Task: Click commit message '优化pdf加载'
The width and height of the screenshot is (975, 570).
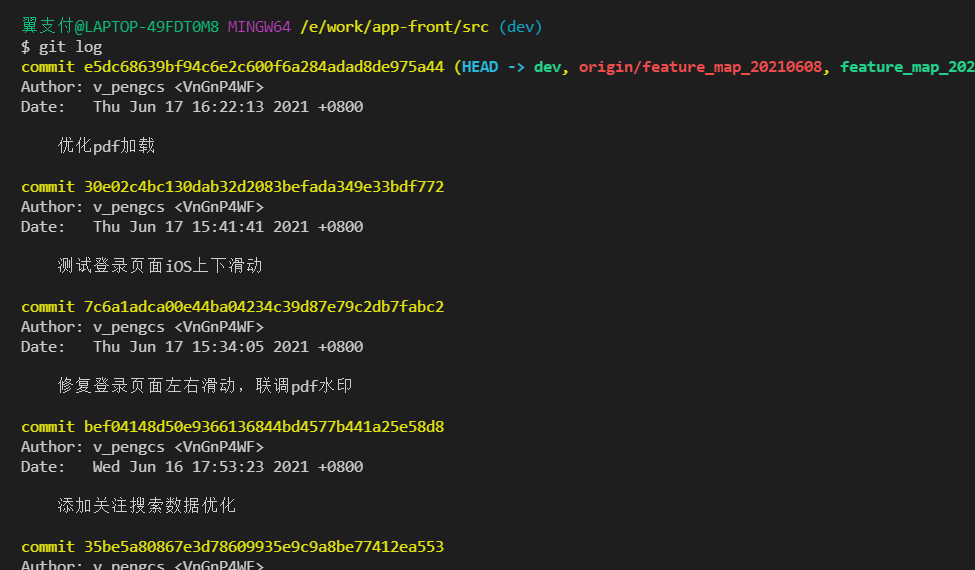Action: tap(106, 146)
